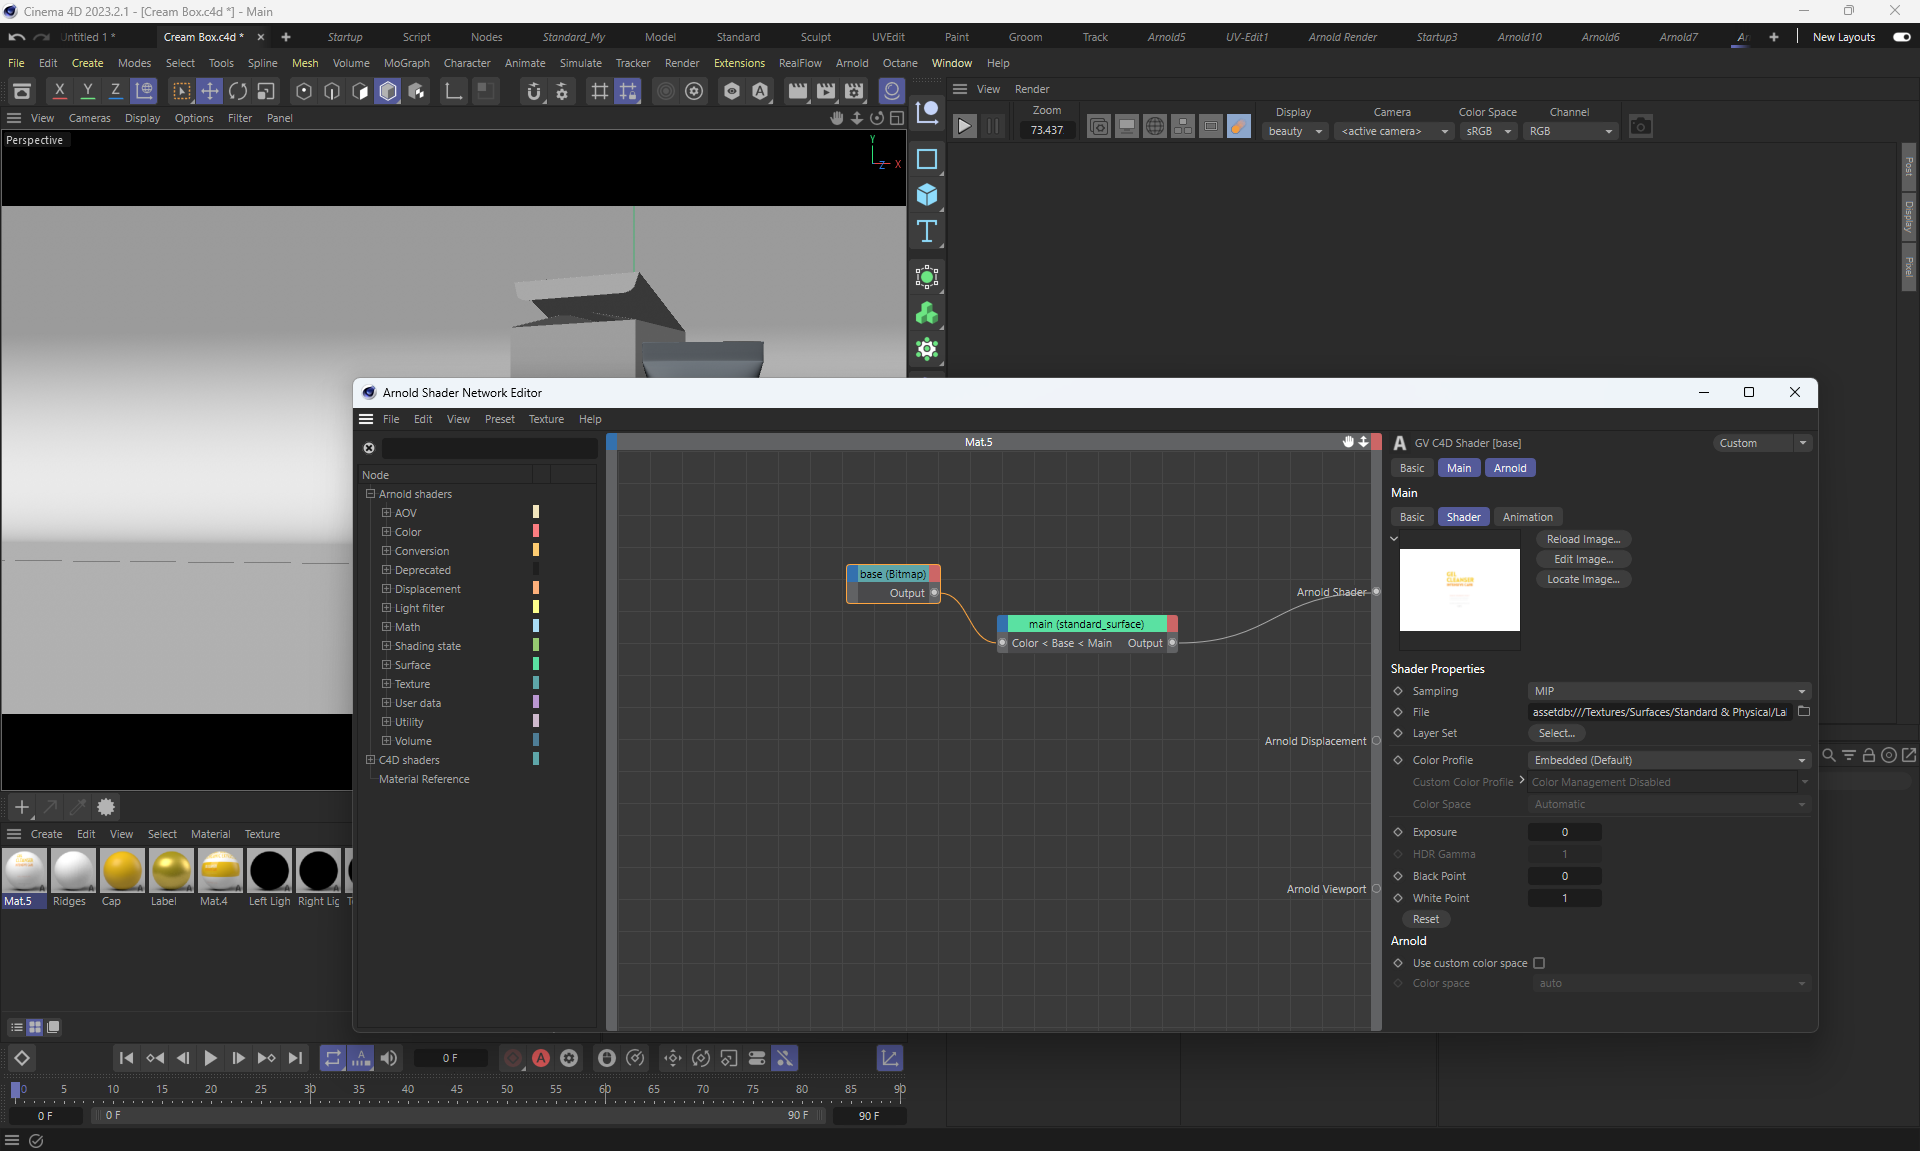This screenshot has height=1151, width=1920.
Task: Open Color Profile Embedded dropdown
Action: click(1669, 760)
